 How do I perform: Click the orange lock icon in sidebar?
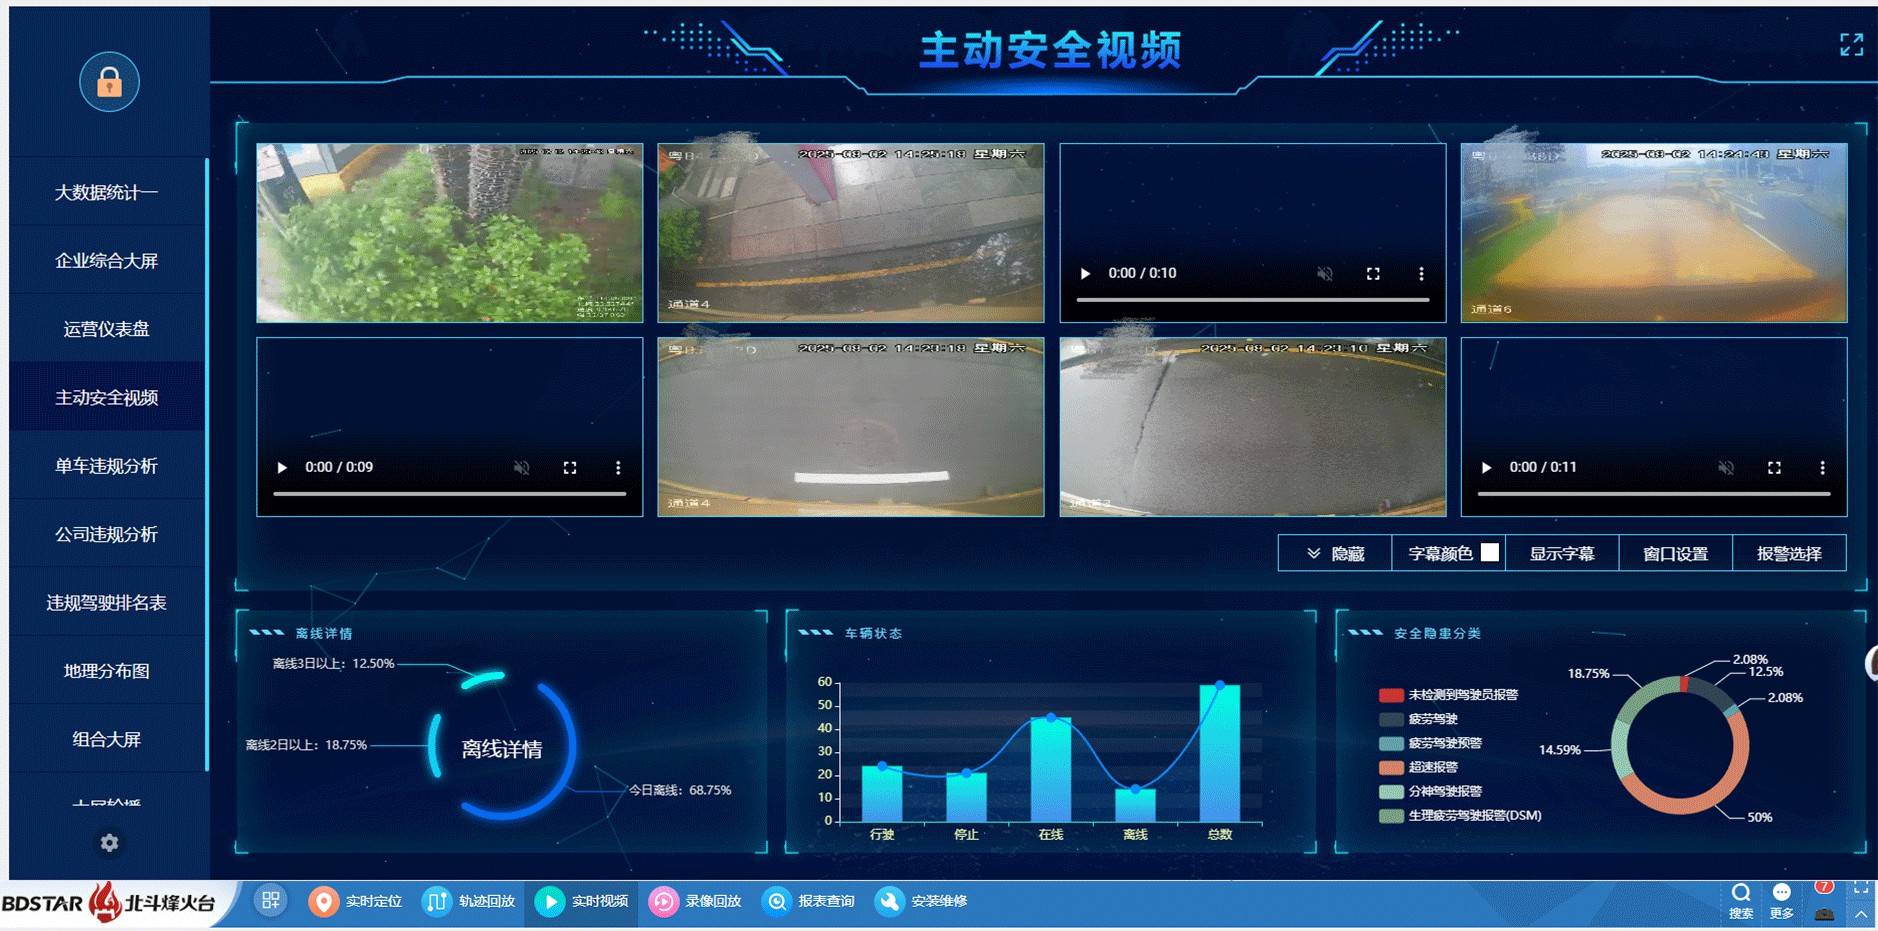pyautogui.click(x=109, y=82)
